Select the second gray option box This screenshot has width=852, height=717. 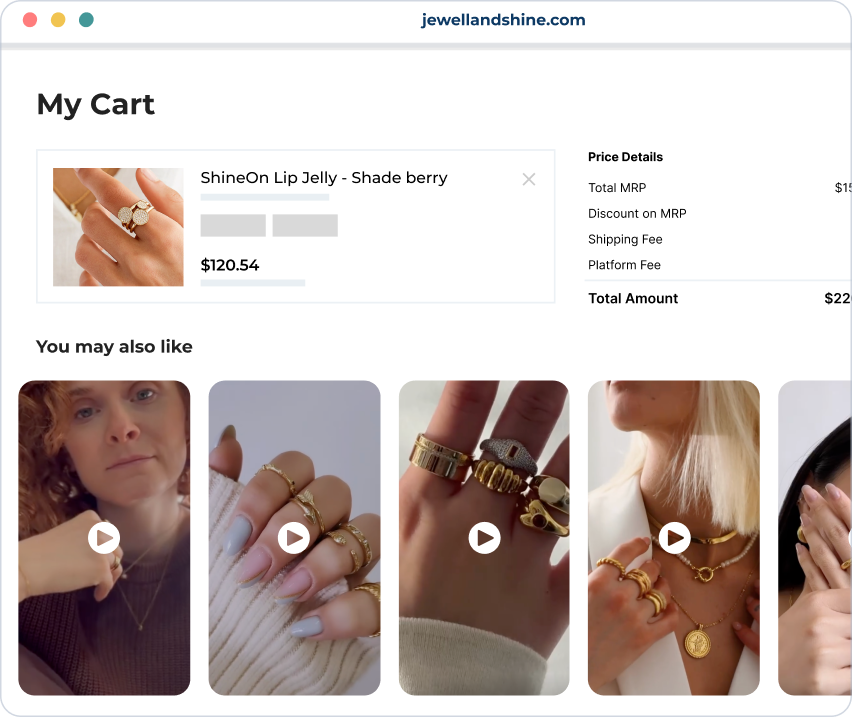305,225
